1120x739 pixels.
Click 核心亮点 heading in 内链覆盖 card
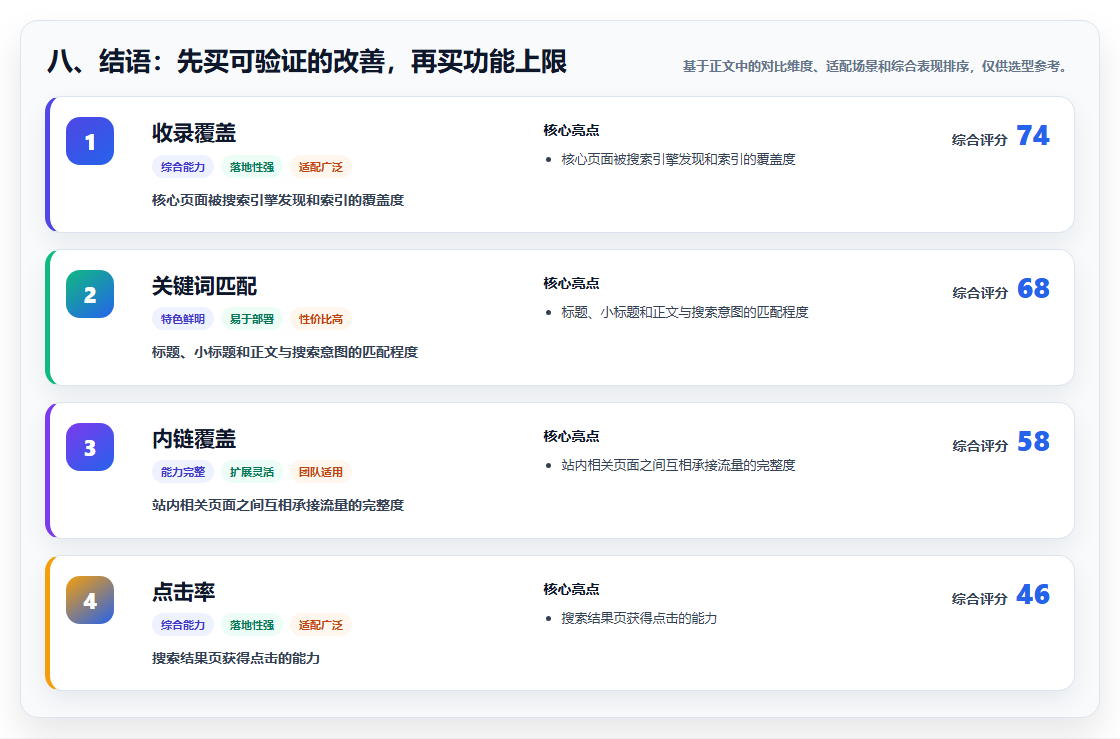[x=571, y=436]
